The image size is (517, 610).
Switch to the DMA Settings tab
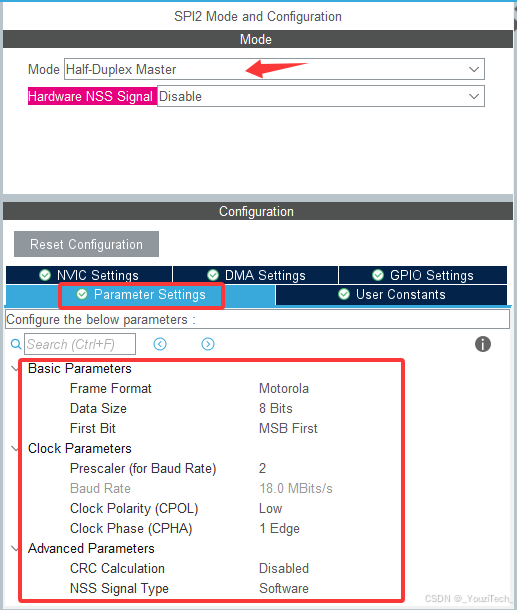pos(256,275)
